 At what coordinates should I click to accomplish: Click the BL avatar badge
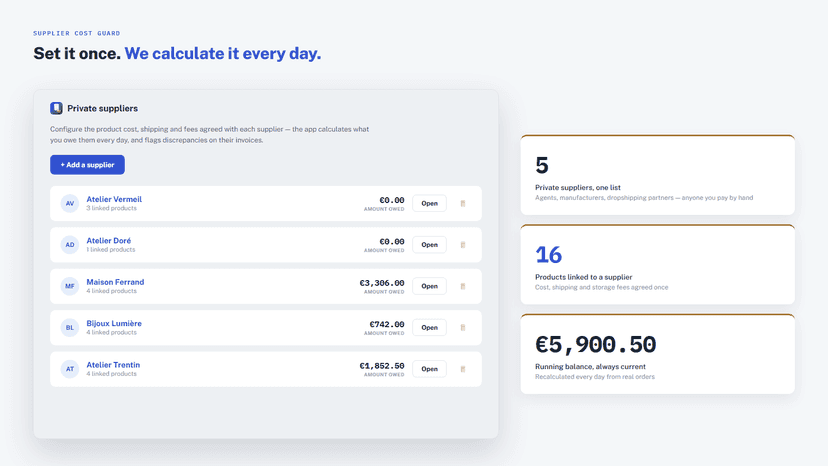pos(70,328)
